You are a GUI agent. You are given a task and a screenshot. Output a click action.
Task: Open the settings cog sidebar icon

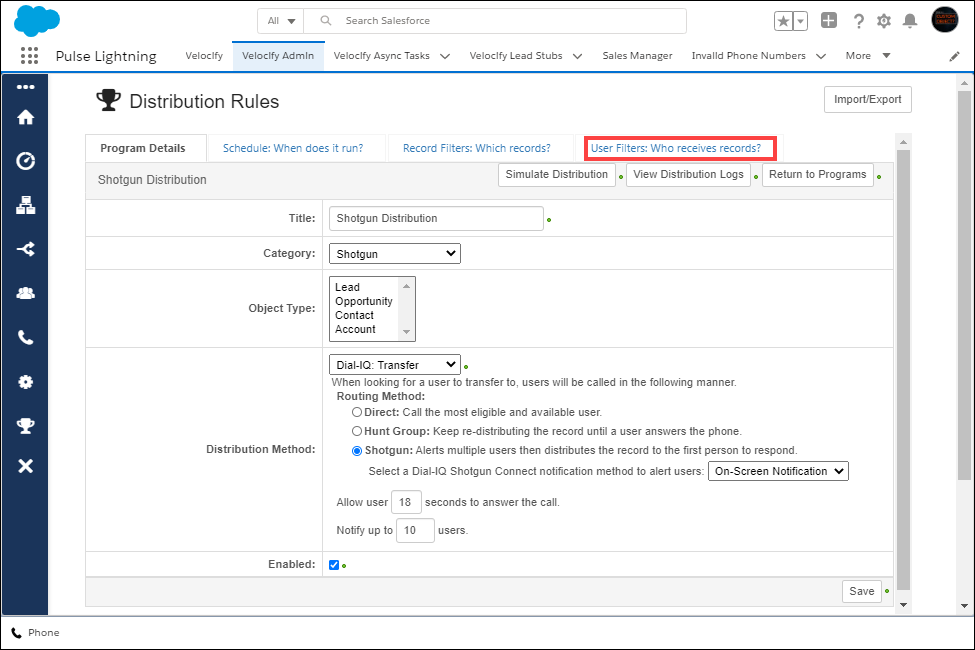25,382
